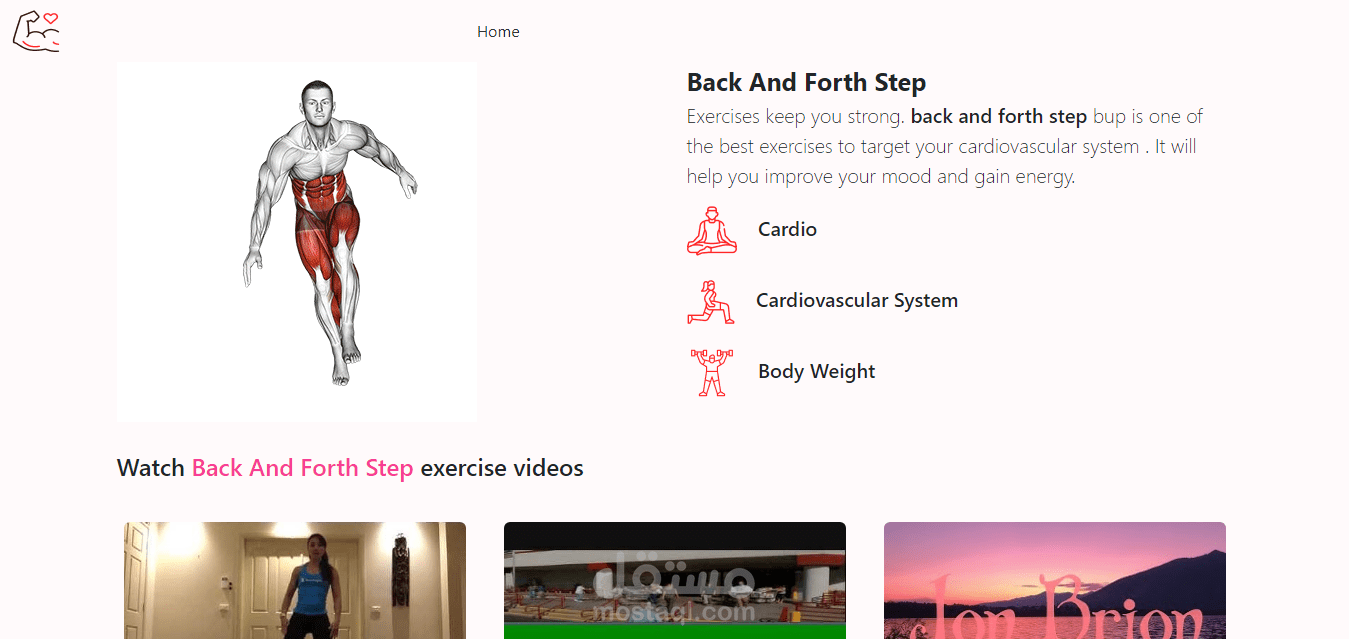Click the Body Weight label
This screenshot has width=1349, height=639.
[816, 372]
